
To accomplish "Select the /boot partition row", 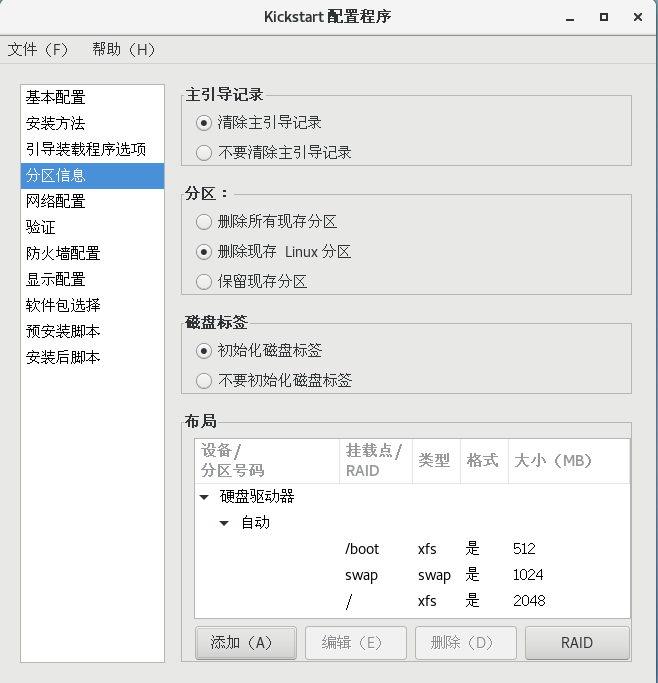I will 412,549.
